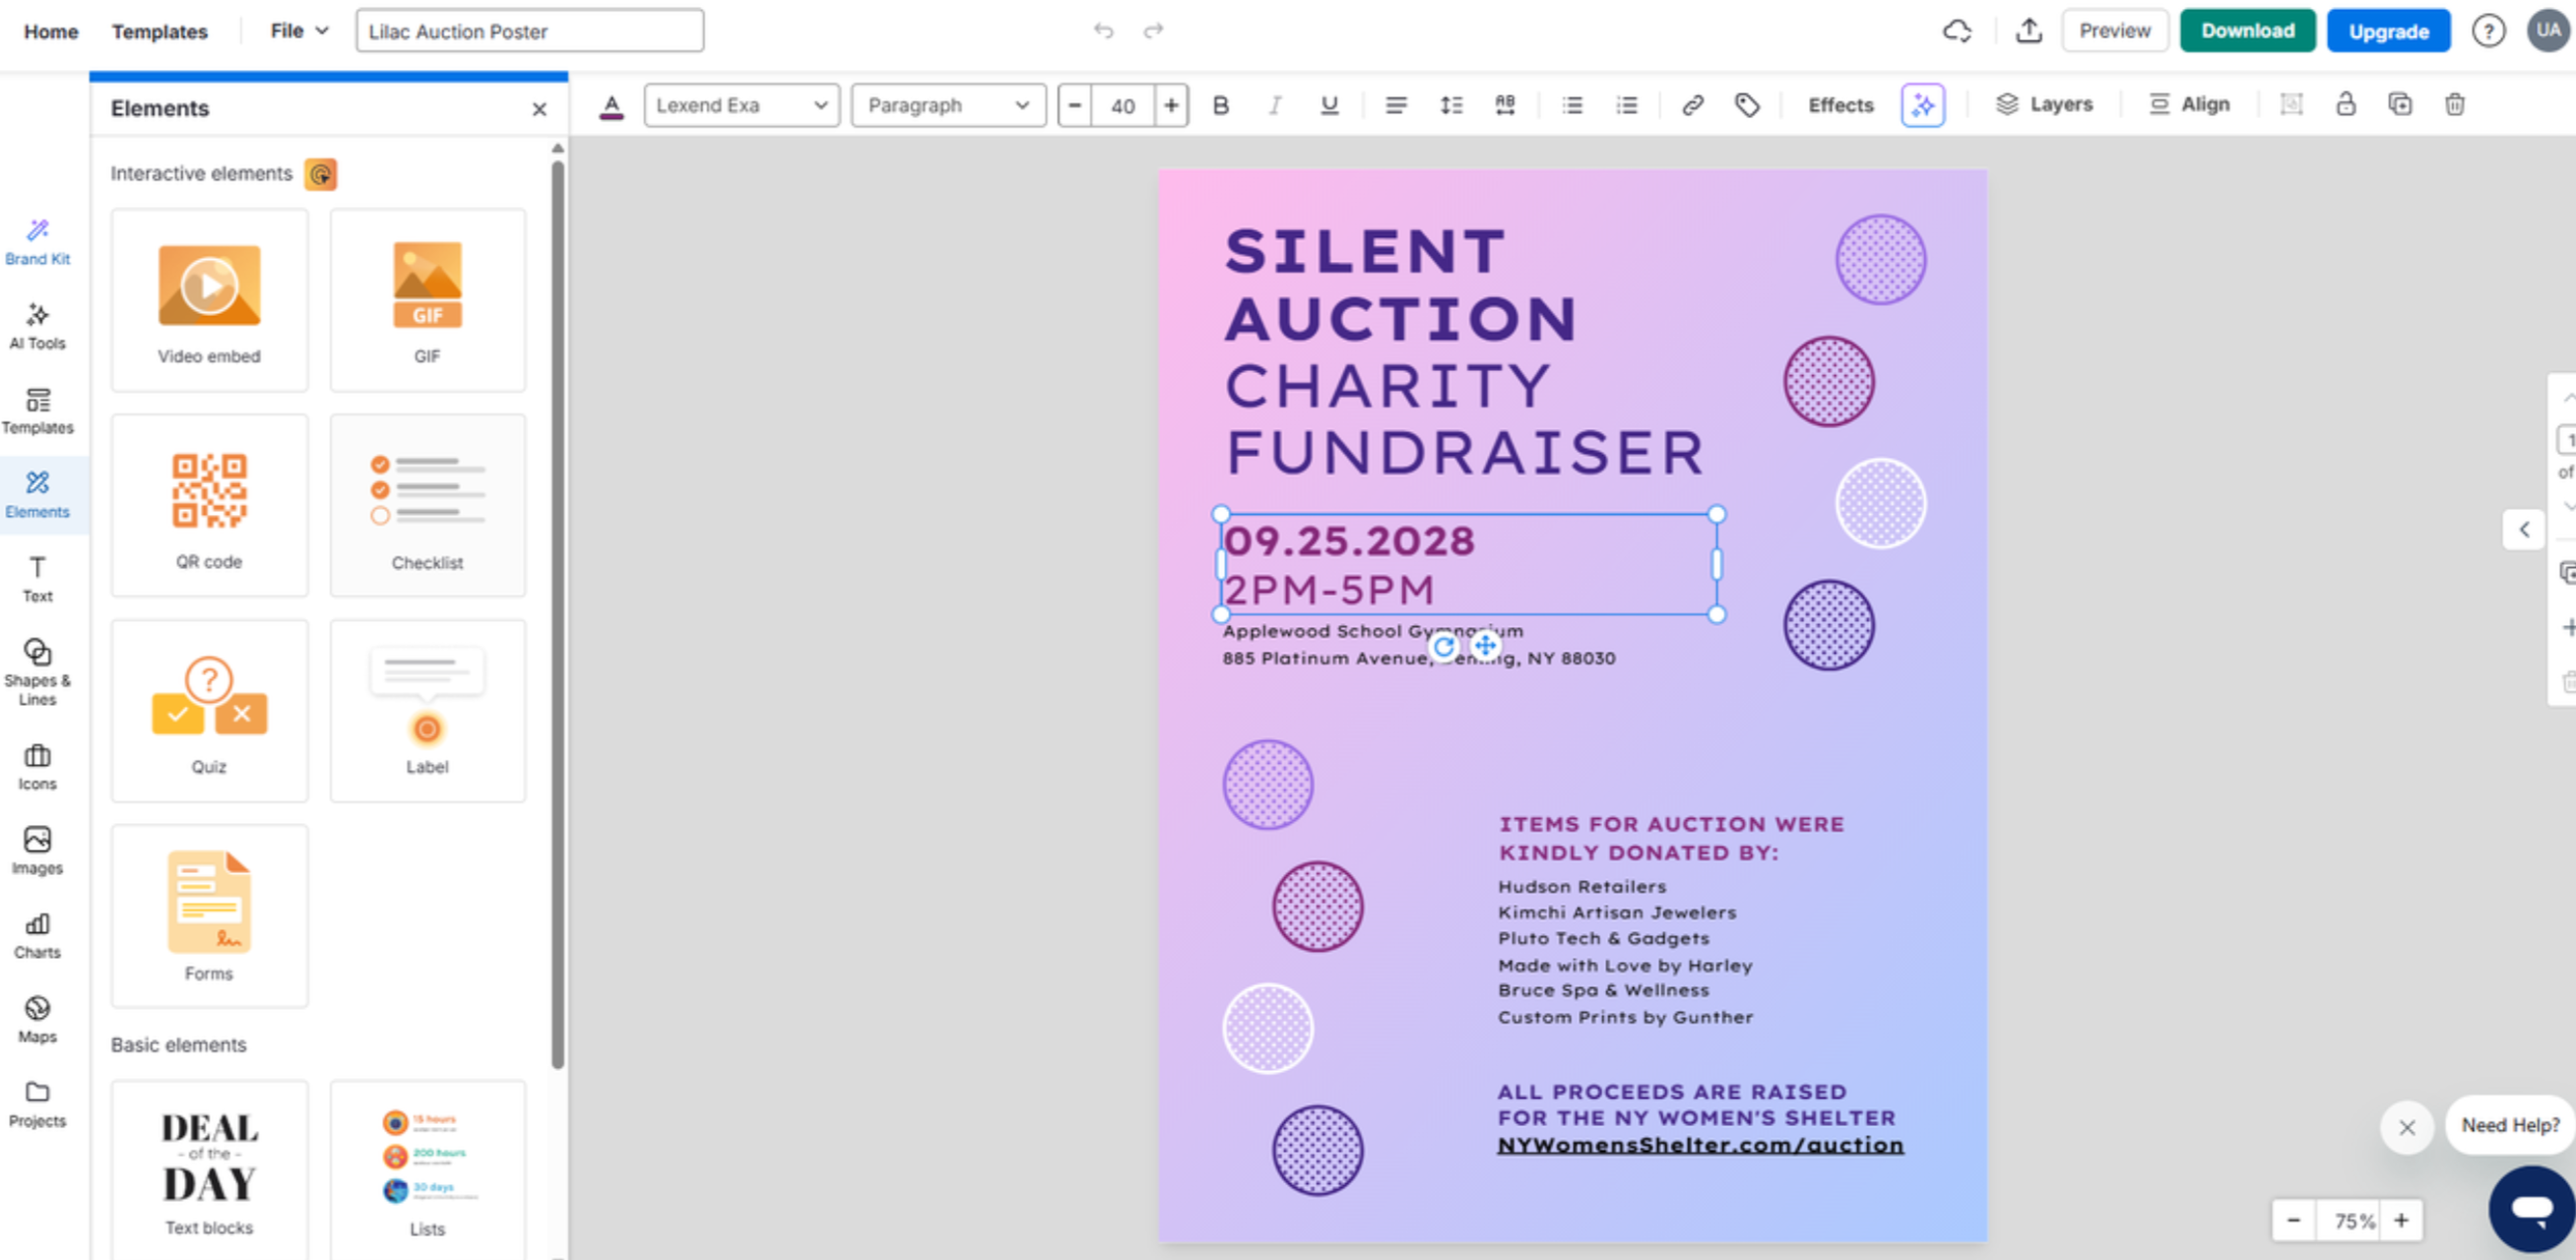Click the Preview button
Screen dimensions: 2576x1260
pos(2114,31)
